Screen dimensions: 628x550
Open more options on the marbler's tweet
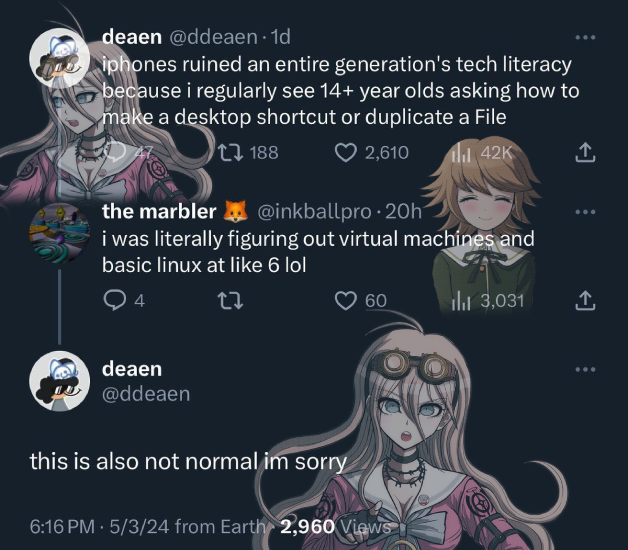pos(585,212)
